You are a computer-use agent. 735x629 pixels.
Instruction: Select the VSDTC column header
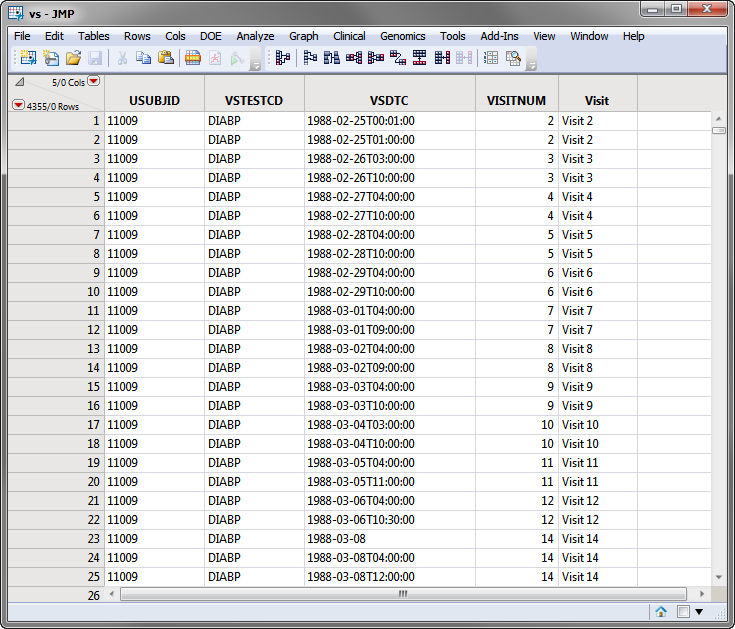[x=389, y=100]
